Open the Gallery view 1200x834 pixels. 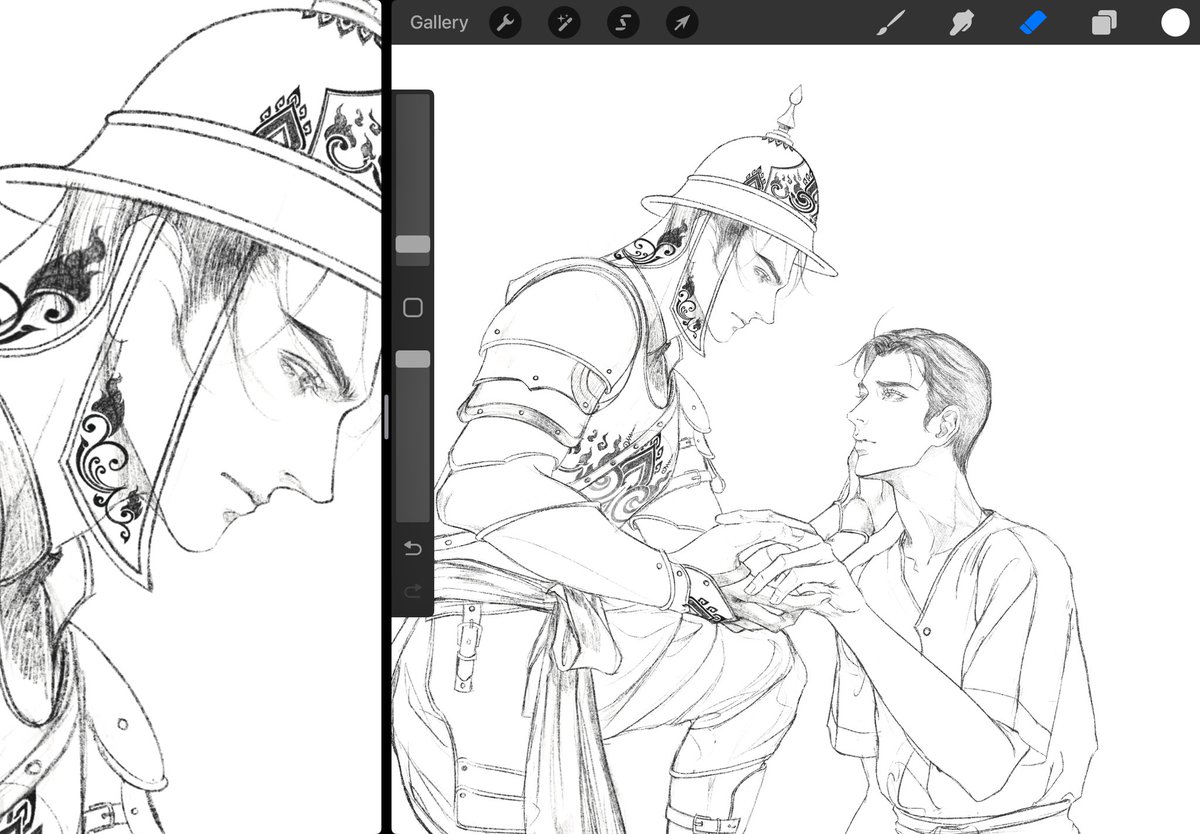[438, 22]
